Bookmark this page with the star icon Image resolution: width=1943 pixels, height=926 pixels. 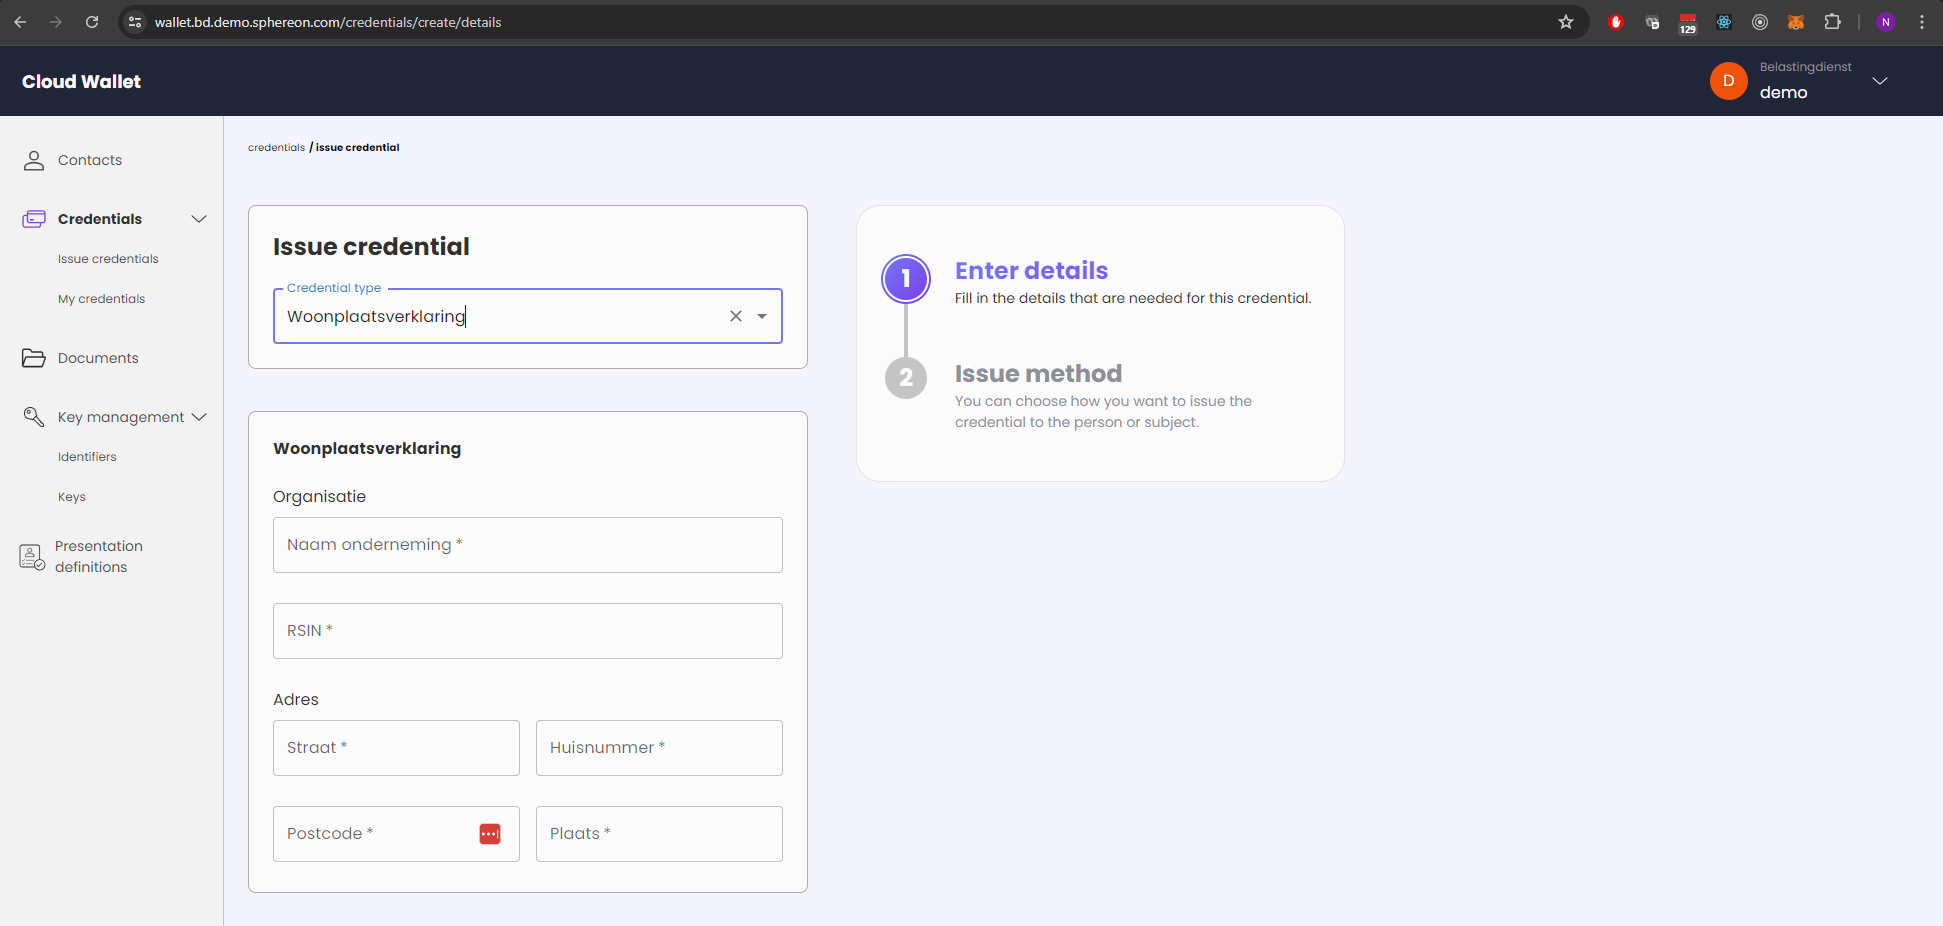[x=1566, y=22]
